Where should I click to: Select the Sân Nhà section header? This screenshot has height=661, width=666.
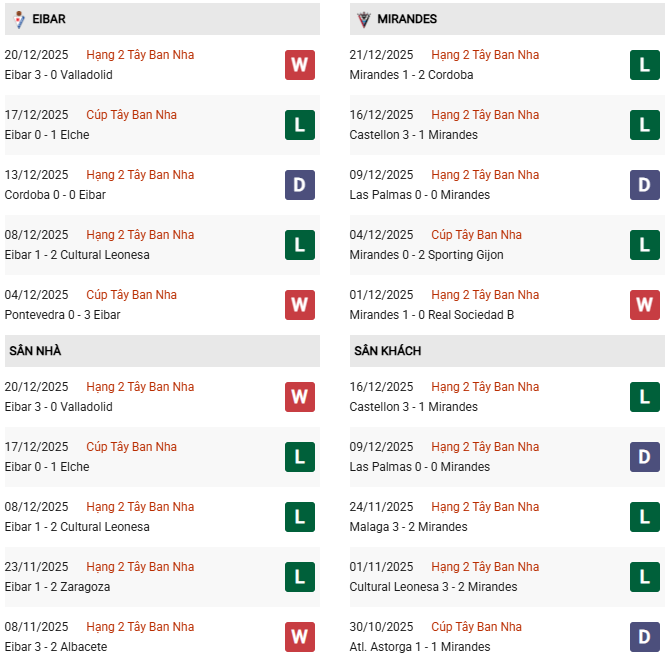point(35,351)
